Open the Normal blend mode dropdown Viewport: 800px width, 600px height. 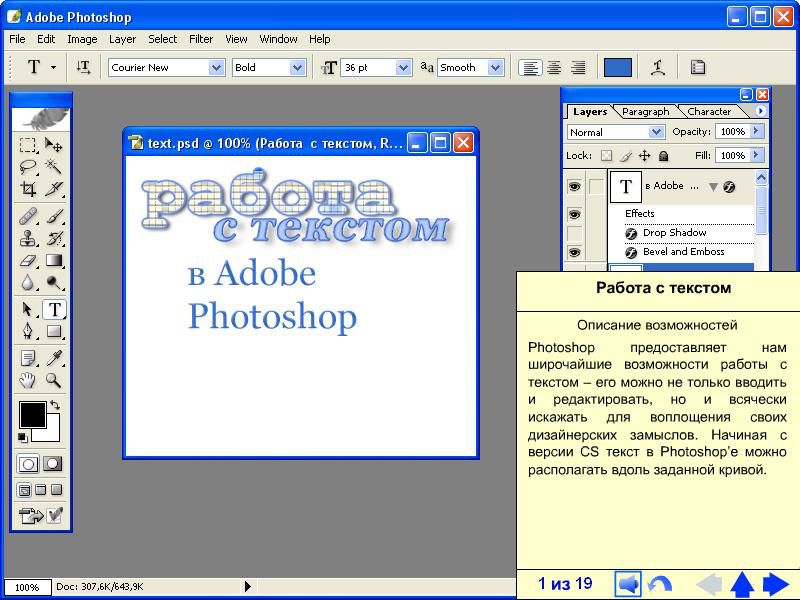(x=656, y=132)
